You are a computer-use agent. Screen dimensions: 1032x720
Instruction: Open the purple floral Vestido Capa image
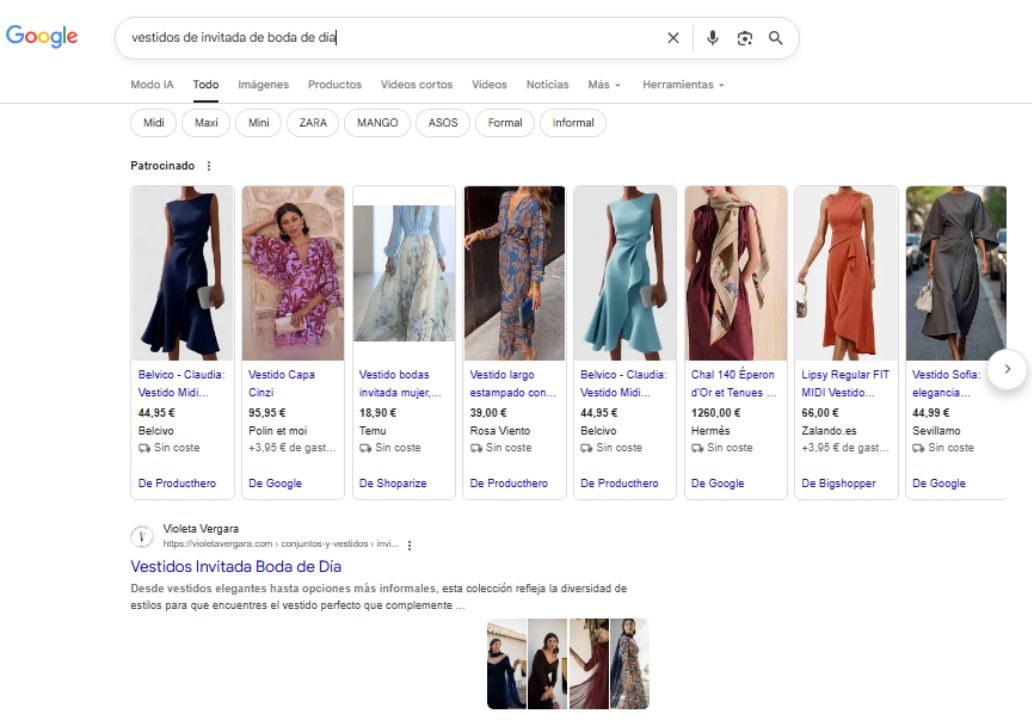tap(293, 273)
